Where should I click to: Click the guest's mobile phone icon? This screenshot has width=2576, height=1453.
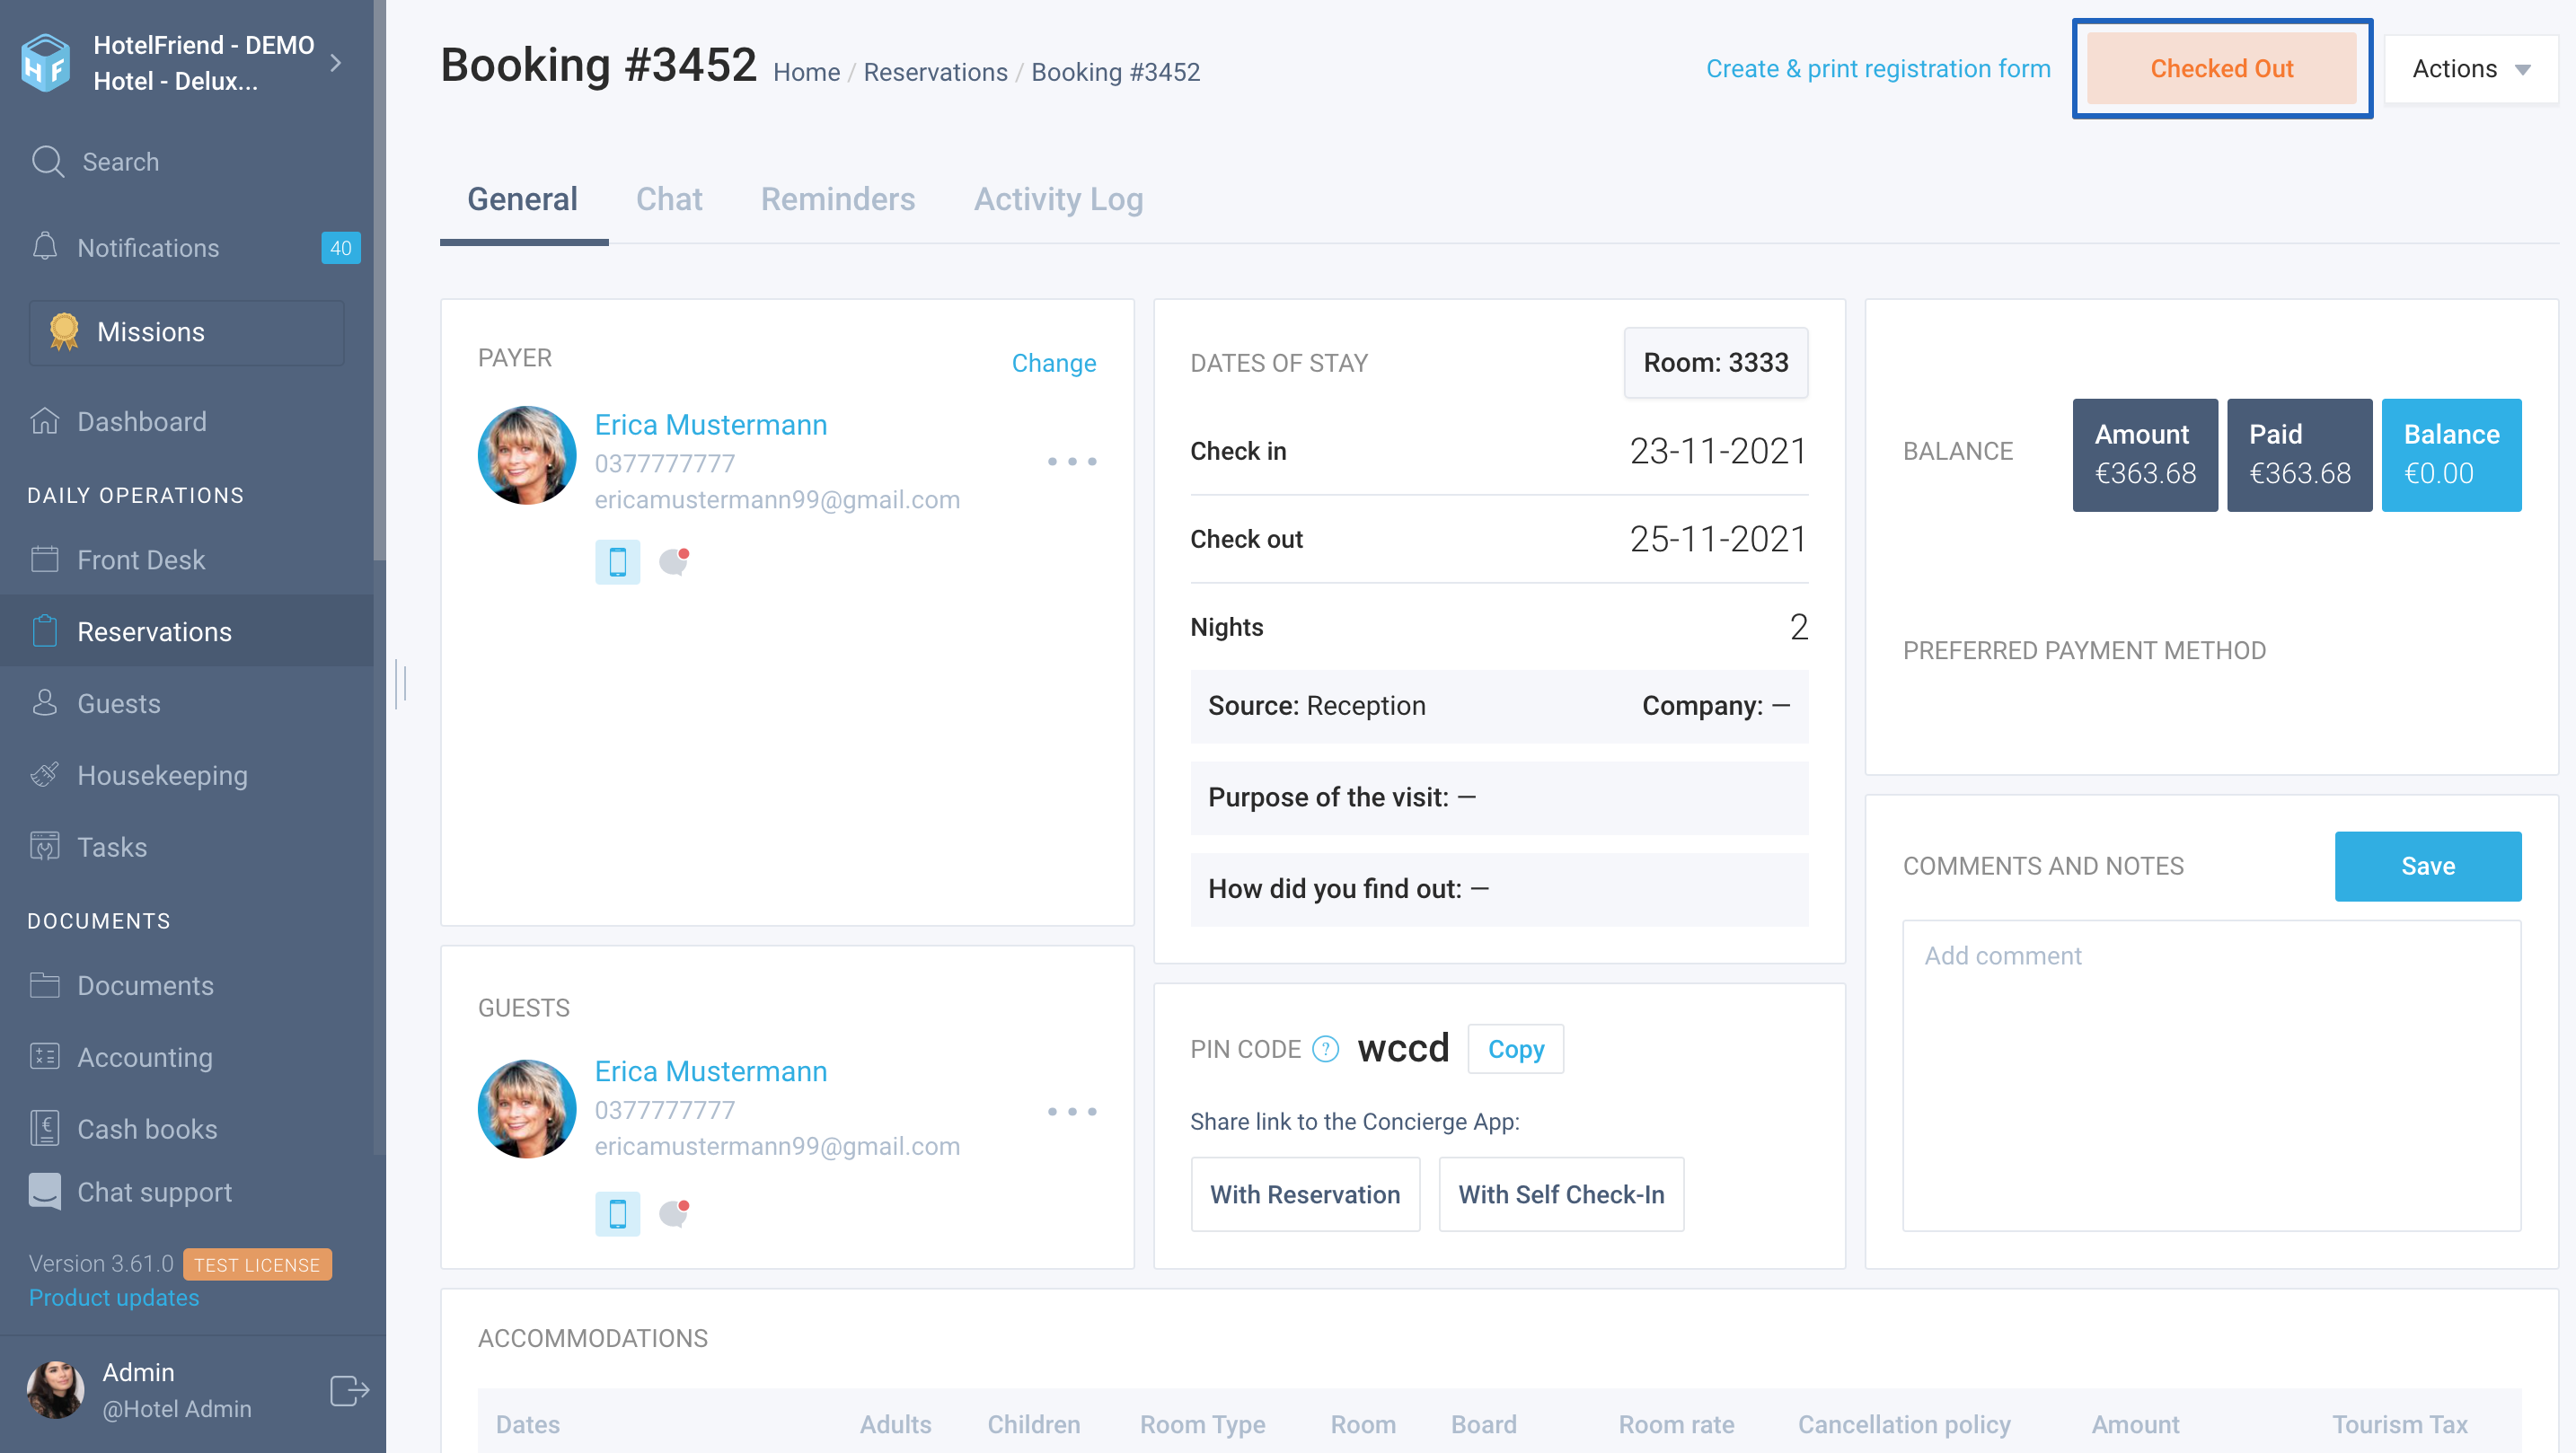[x=618, y=1214]
